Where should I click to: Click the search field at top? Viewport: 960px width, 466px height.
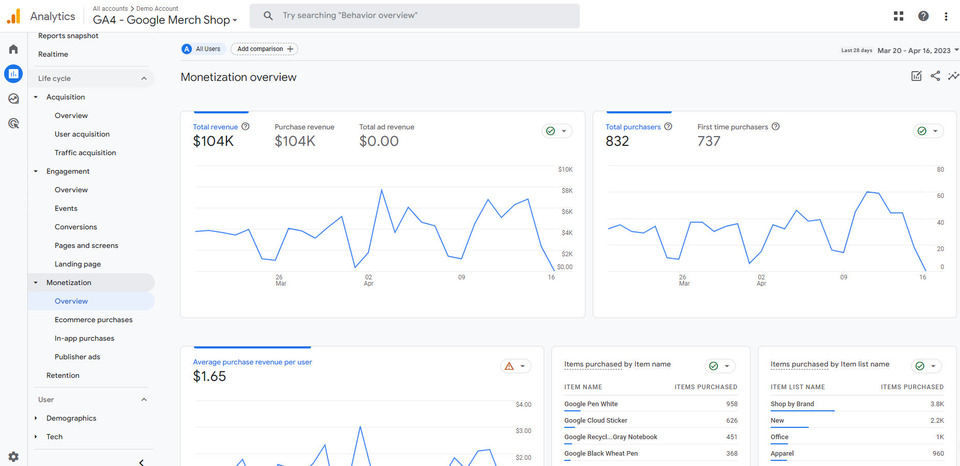point(414,16)
